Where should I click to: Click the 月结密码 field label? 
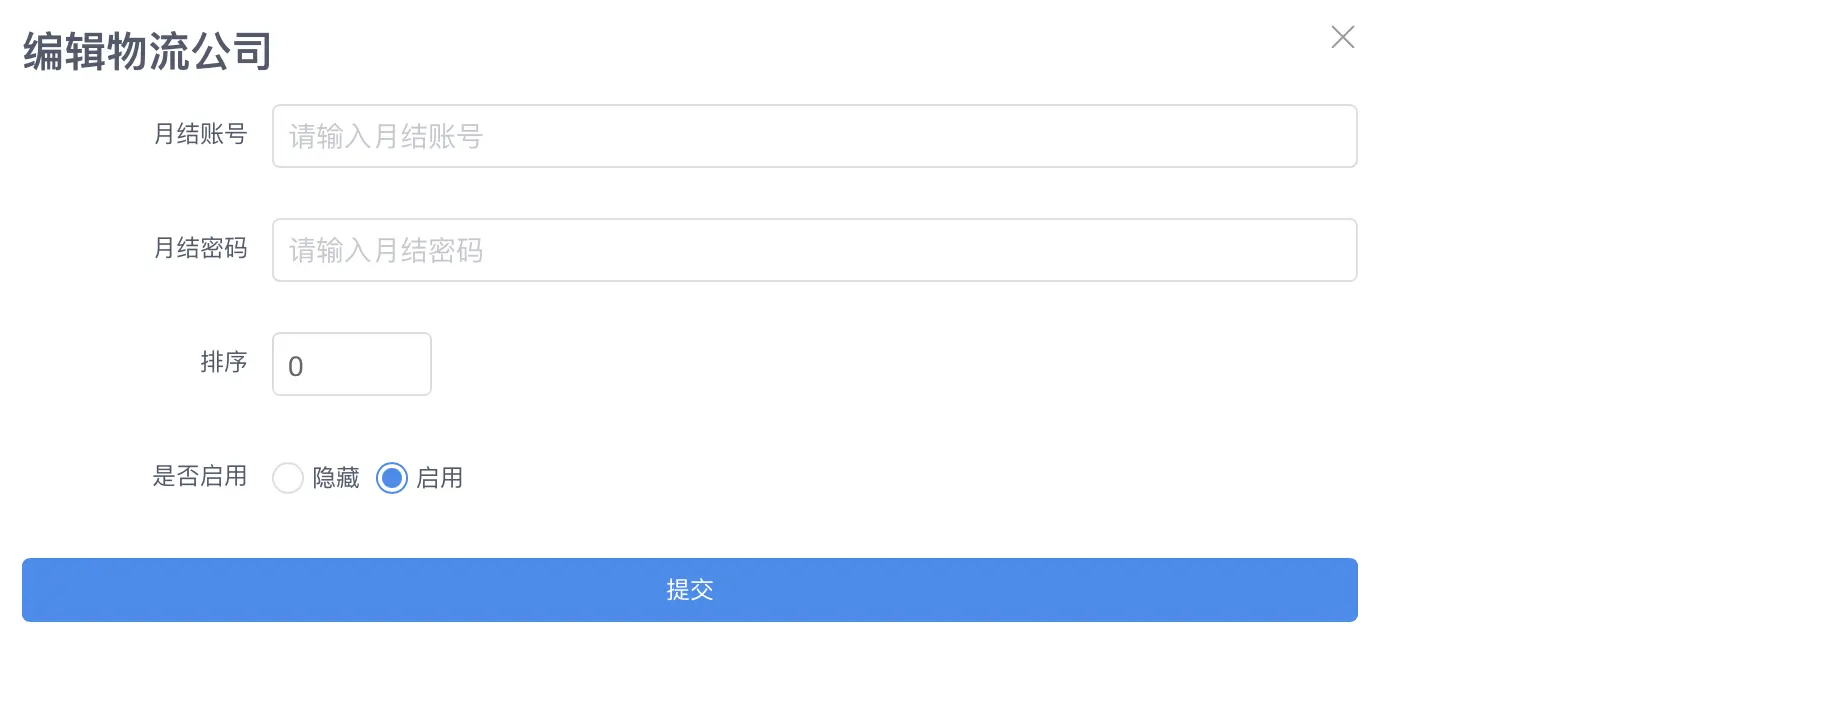[x=200, y=248]
